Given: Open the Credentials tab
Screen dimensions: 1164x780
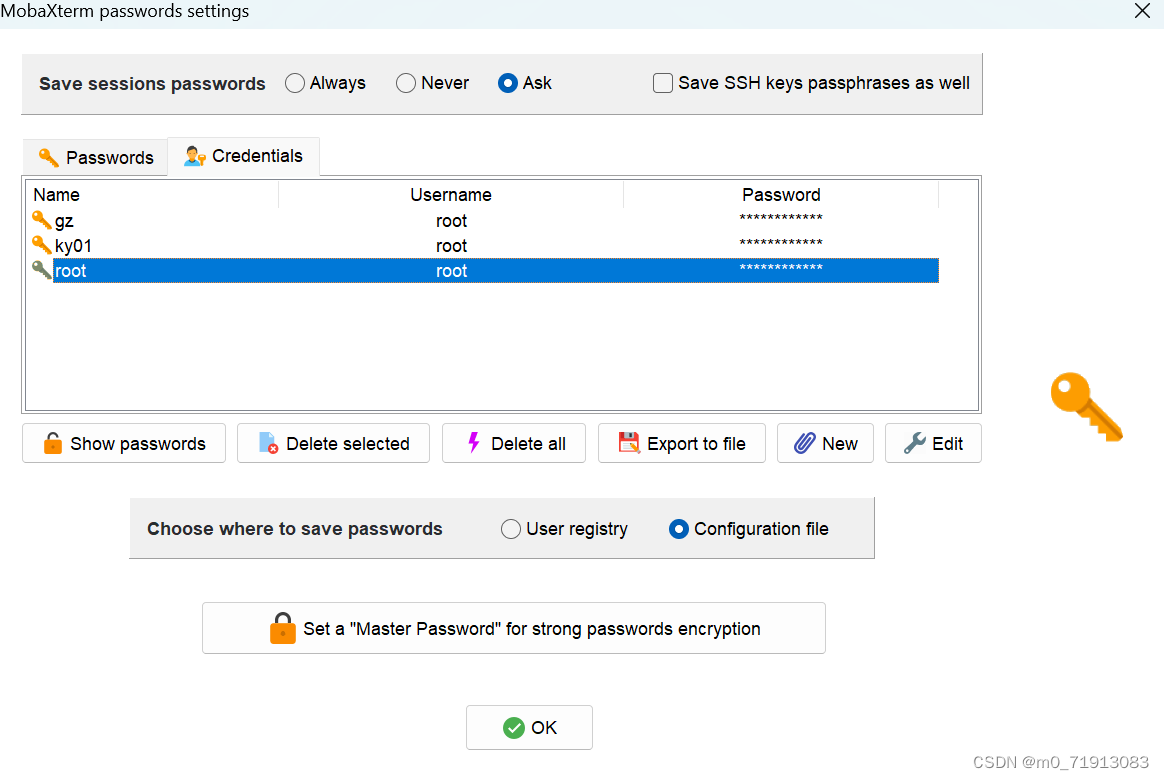Looking at the screenshot, I should (243, 157).
